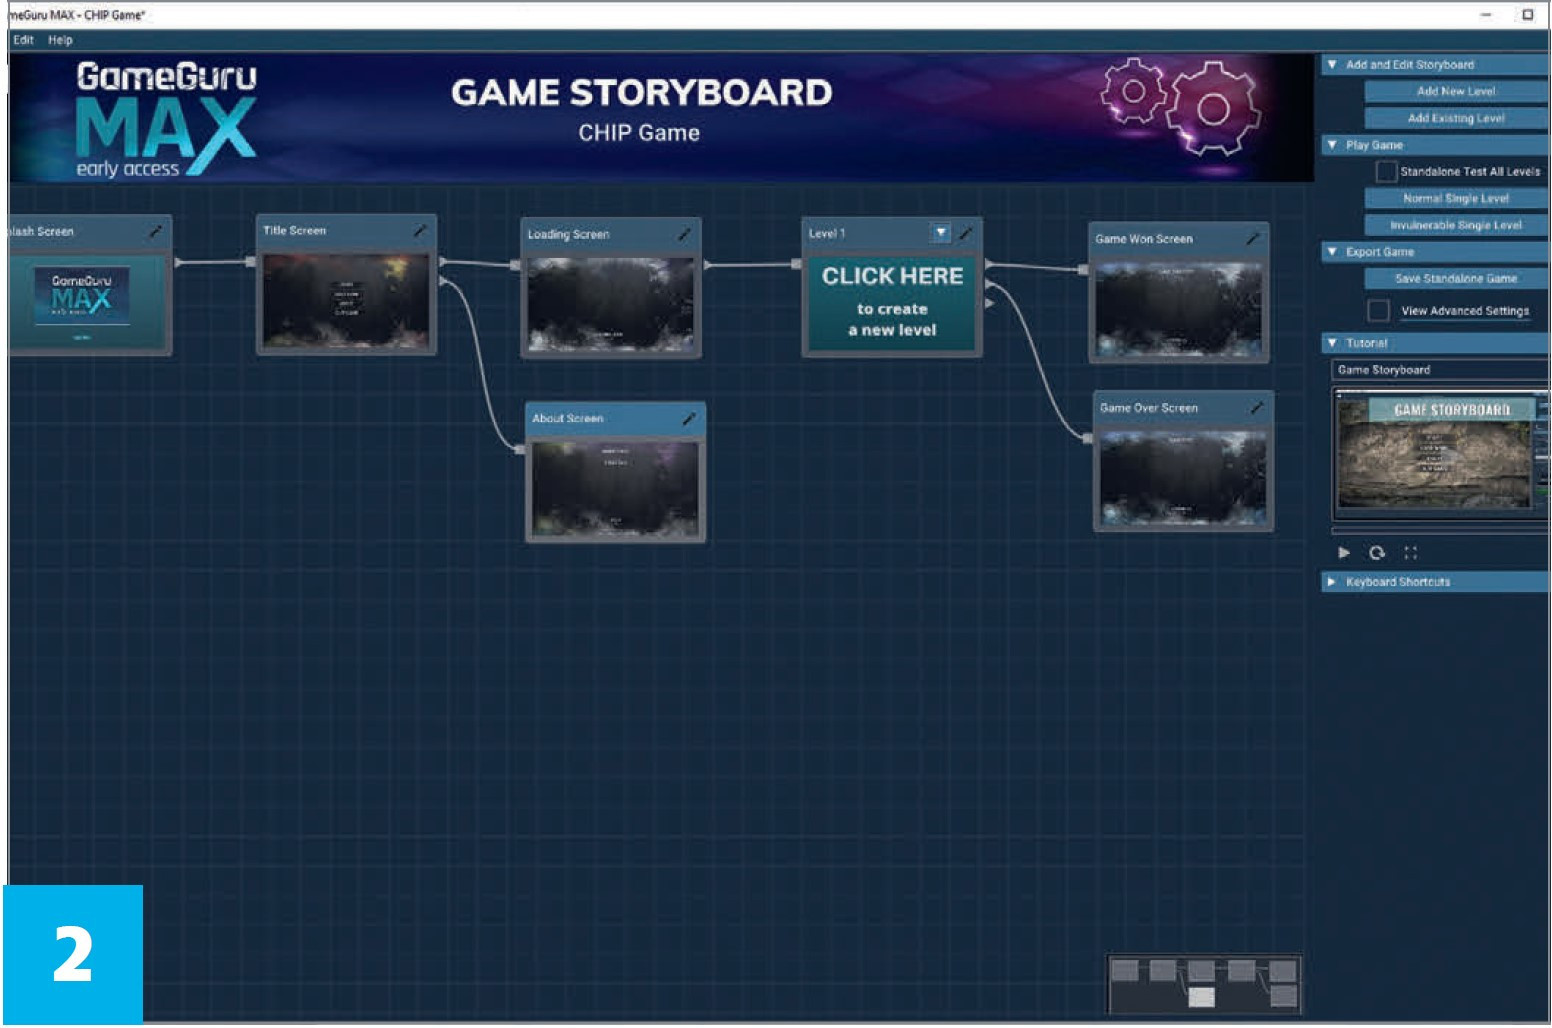Select the Loading Screen thumbnail
This screenshot has height=1028, width=1552.
click(611, 304)
